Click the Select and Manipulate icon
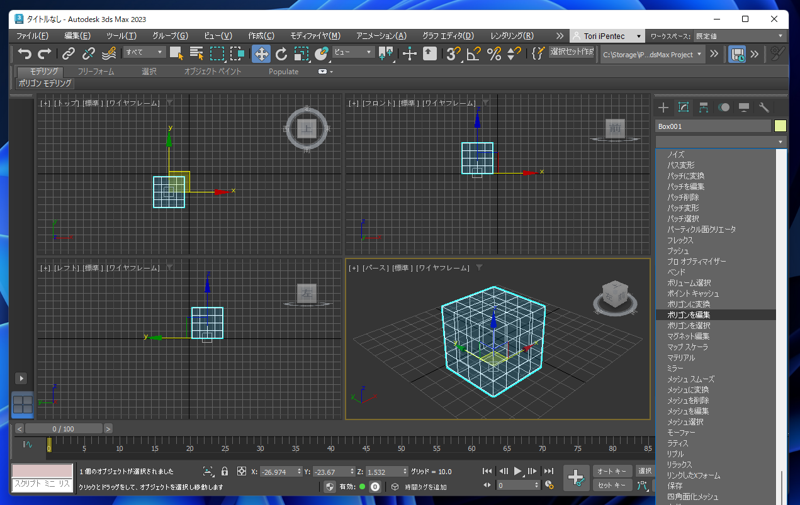This screenshot has width=800, height=505. (x=410, y=54)
